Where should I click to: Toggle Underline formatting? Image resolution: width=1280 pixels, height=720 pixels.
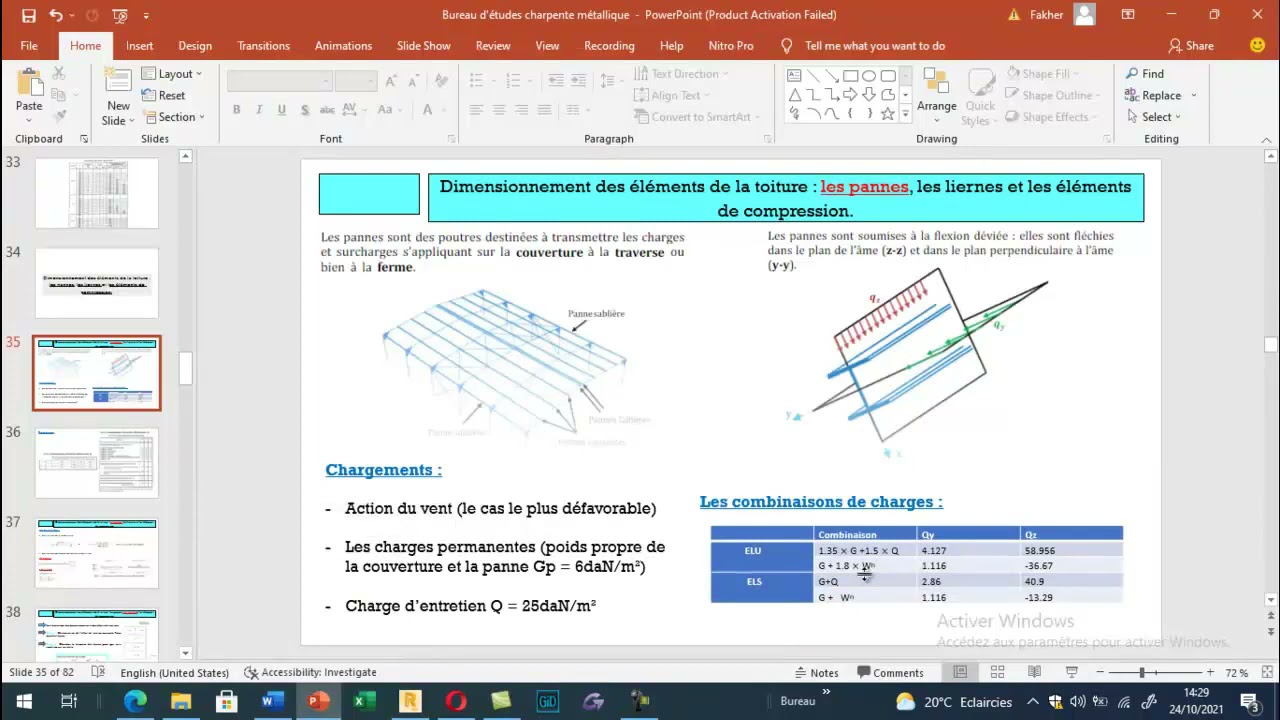click(x=281, y=110)
